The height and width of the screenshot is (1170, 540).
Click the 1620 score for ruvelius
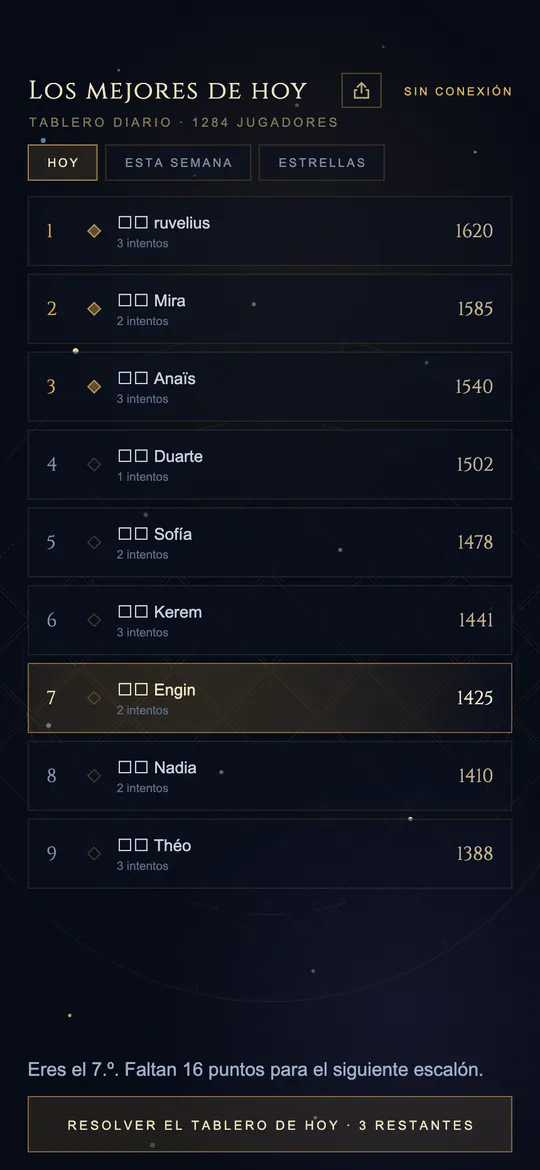(x=474, y=231)
